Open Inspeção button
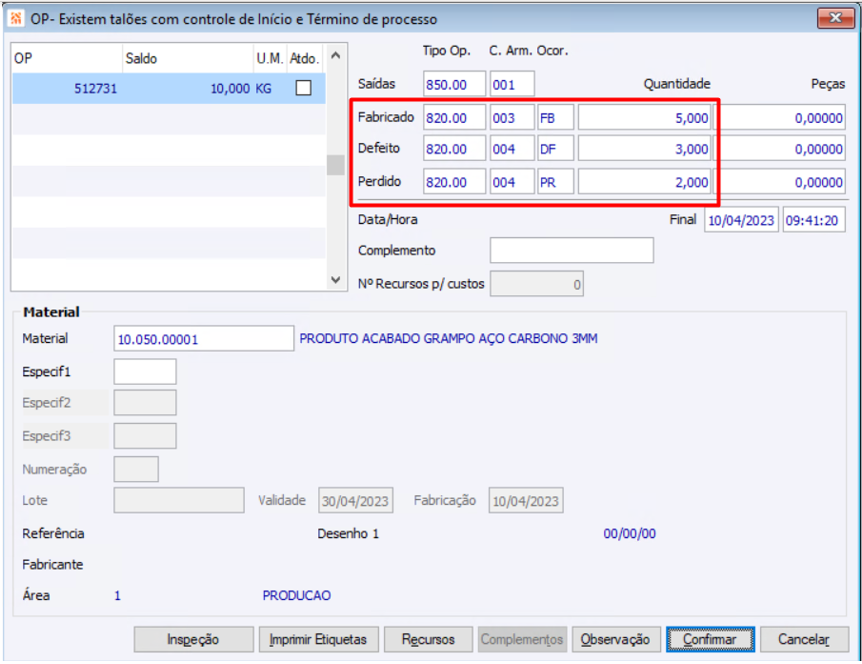Viewport: 862px width, 664px height. point(194,639)
